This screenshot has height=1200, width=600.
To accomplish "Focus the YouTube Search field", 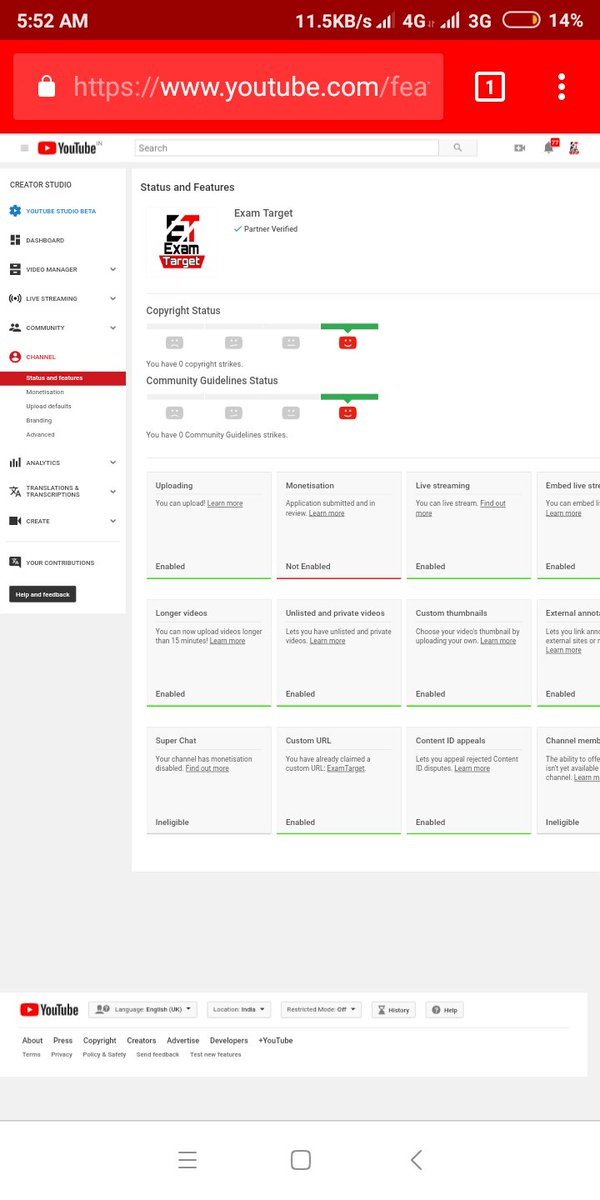I will pos(287,148).
